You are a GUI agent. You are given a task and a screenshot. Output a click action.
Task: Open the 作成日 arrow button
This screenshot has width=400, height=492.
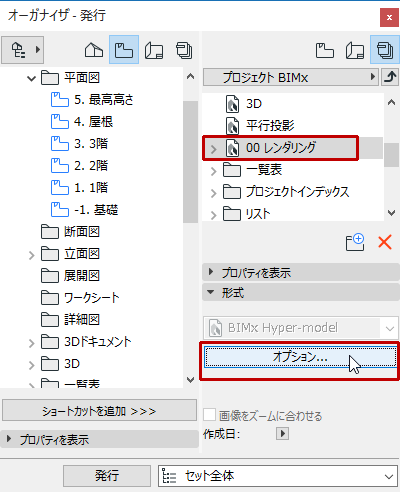click(282, 434)
